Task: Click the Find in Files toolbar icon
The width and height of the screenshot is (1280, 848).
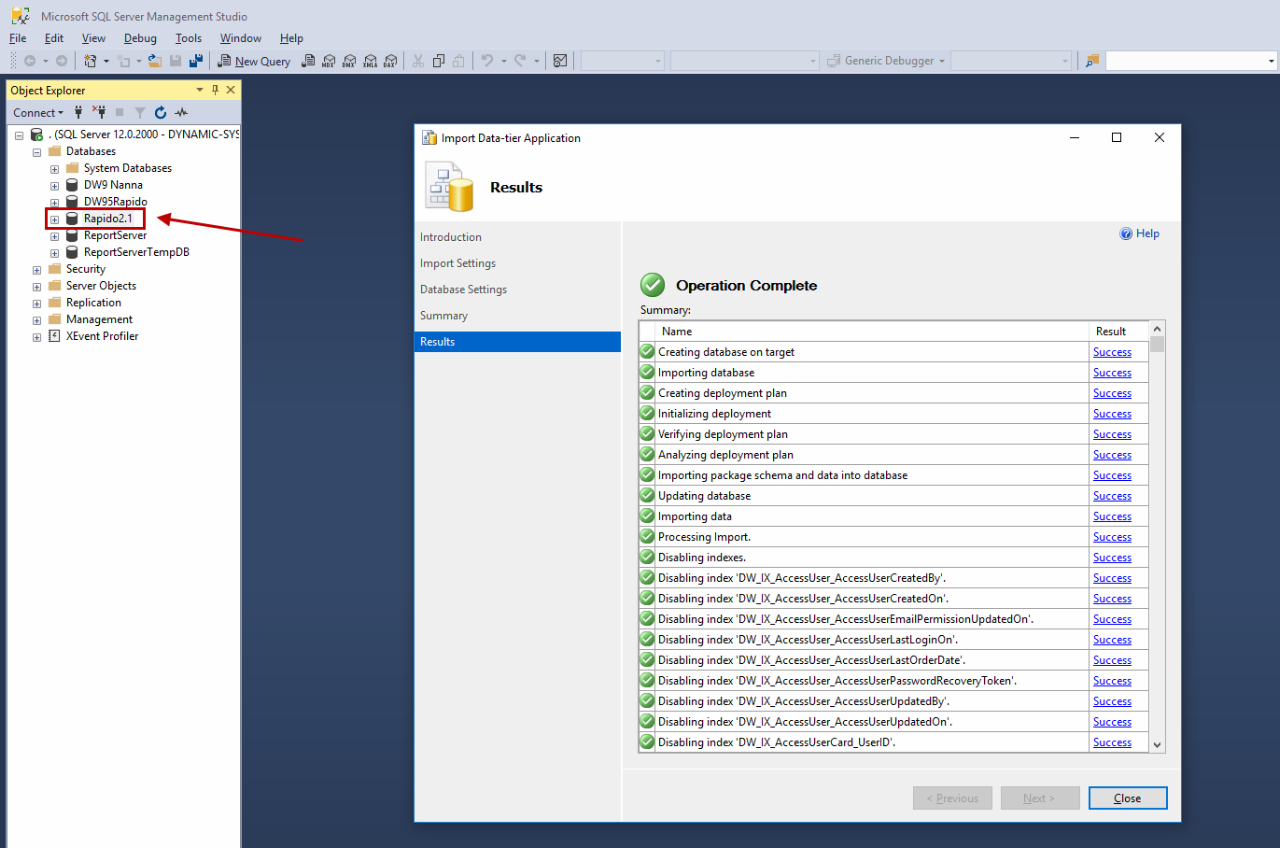Action: coord(1092,61)
